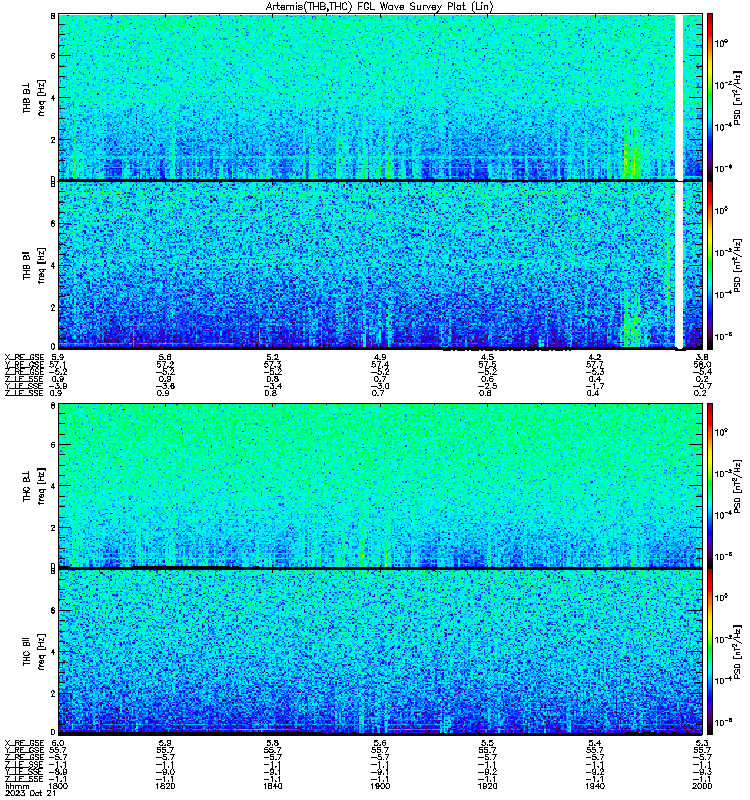
Task: Click the bright green burst near 1945 in THB B-perpendicular
Action: click(633, 156)
